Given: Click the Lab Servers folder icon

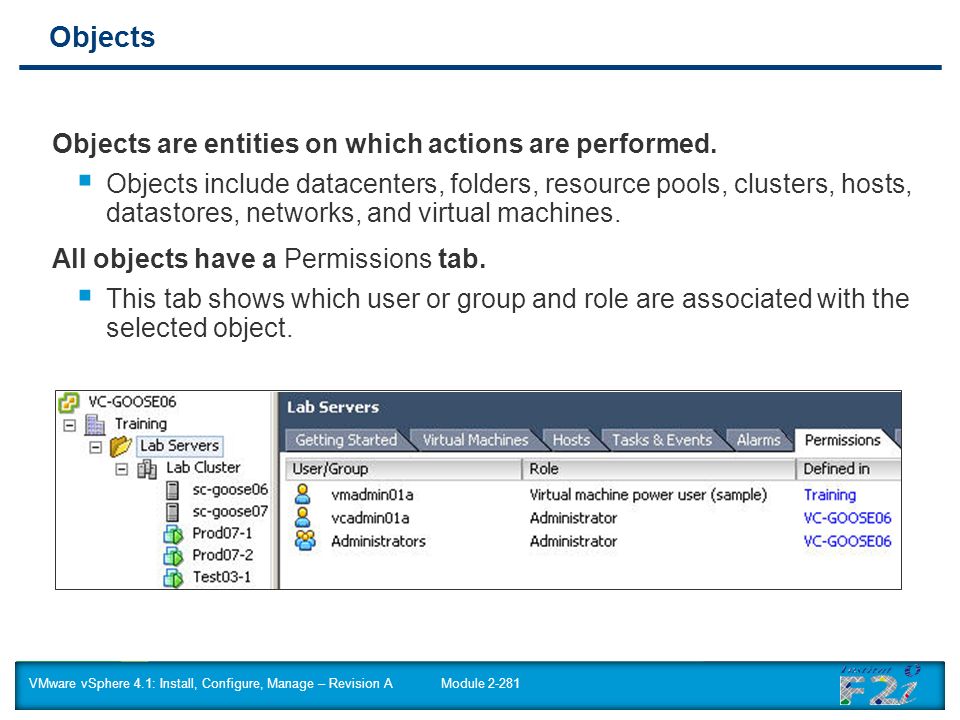Looking at the screenshot, I should (x=121, y=446).
